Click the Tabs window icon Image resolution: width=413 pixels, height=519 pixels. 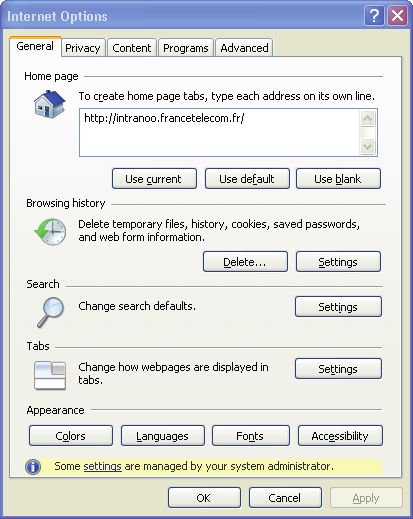coord(50,375)
